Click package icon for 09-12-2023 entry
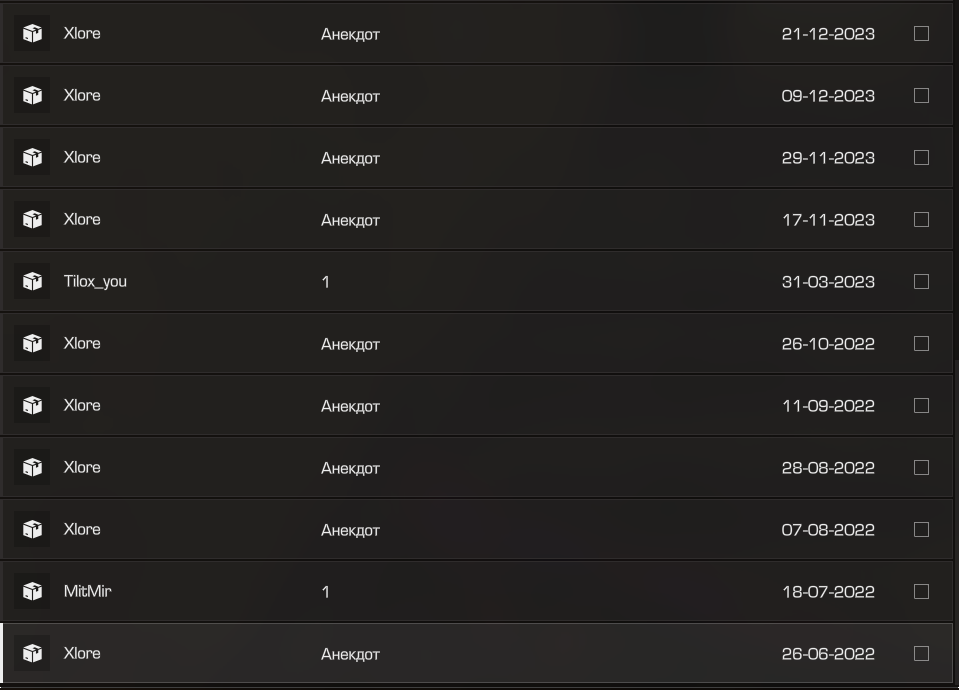Image resolution: width=959 pixels, height=690 pixels. point(32,95)
